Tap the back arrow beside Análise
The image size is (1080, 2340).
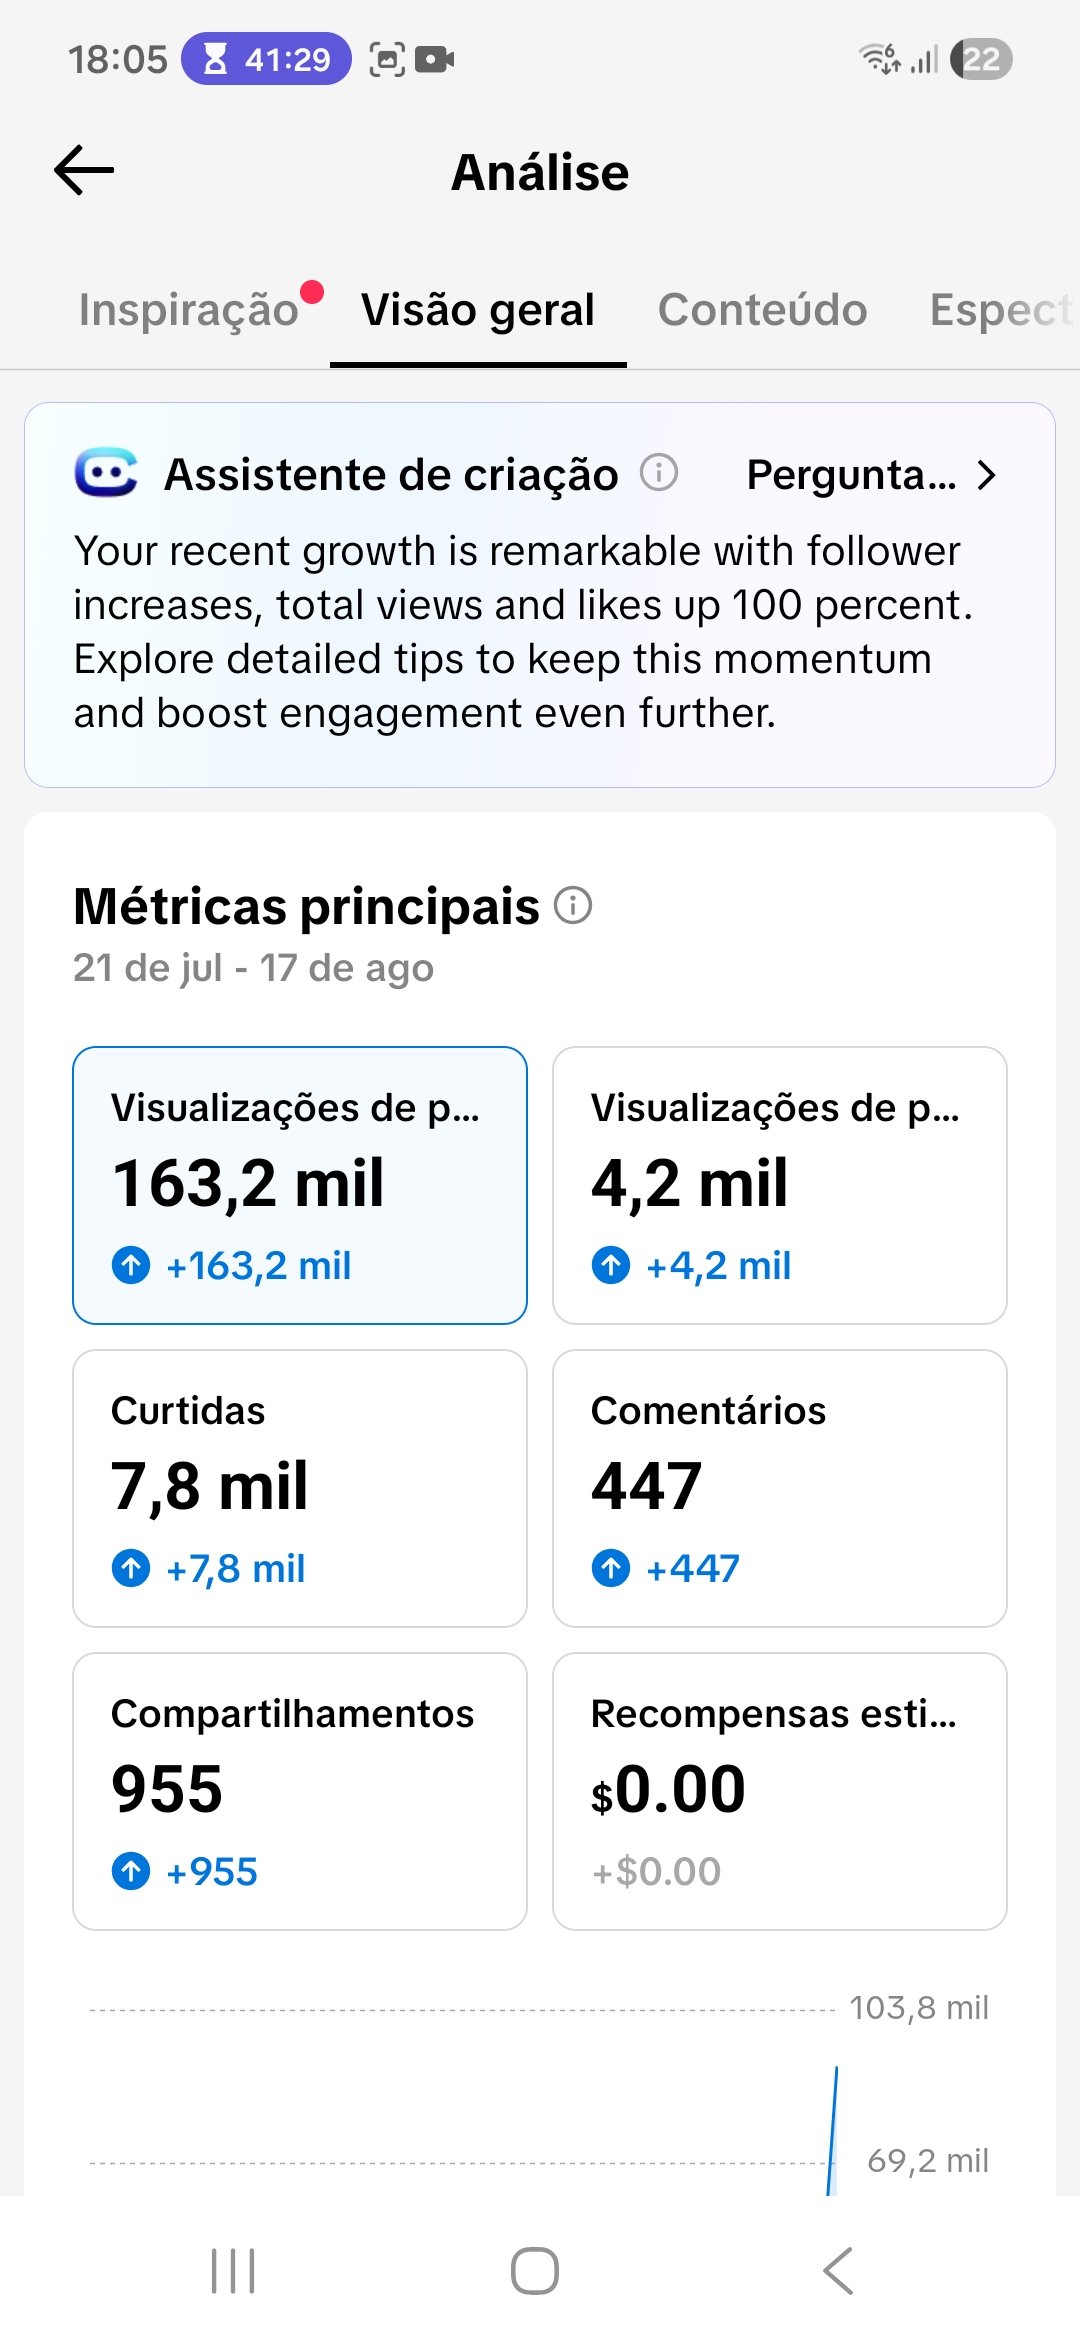[84, 171]
